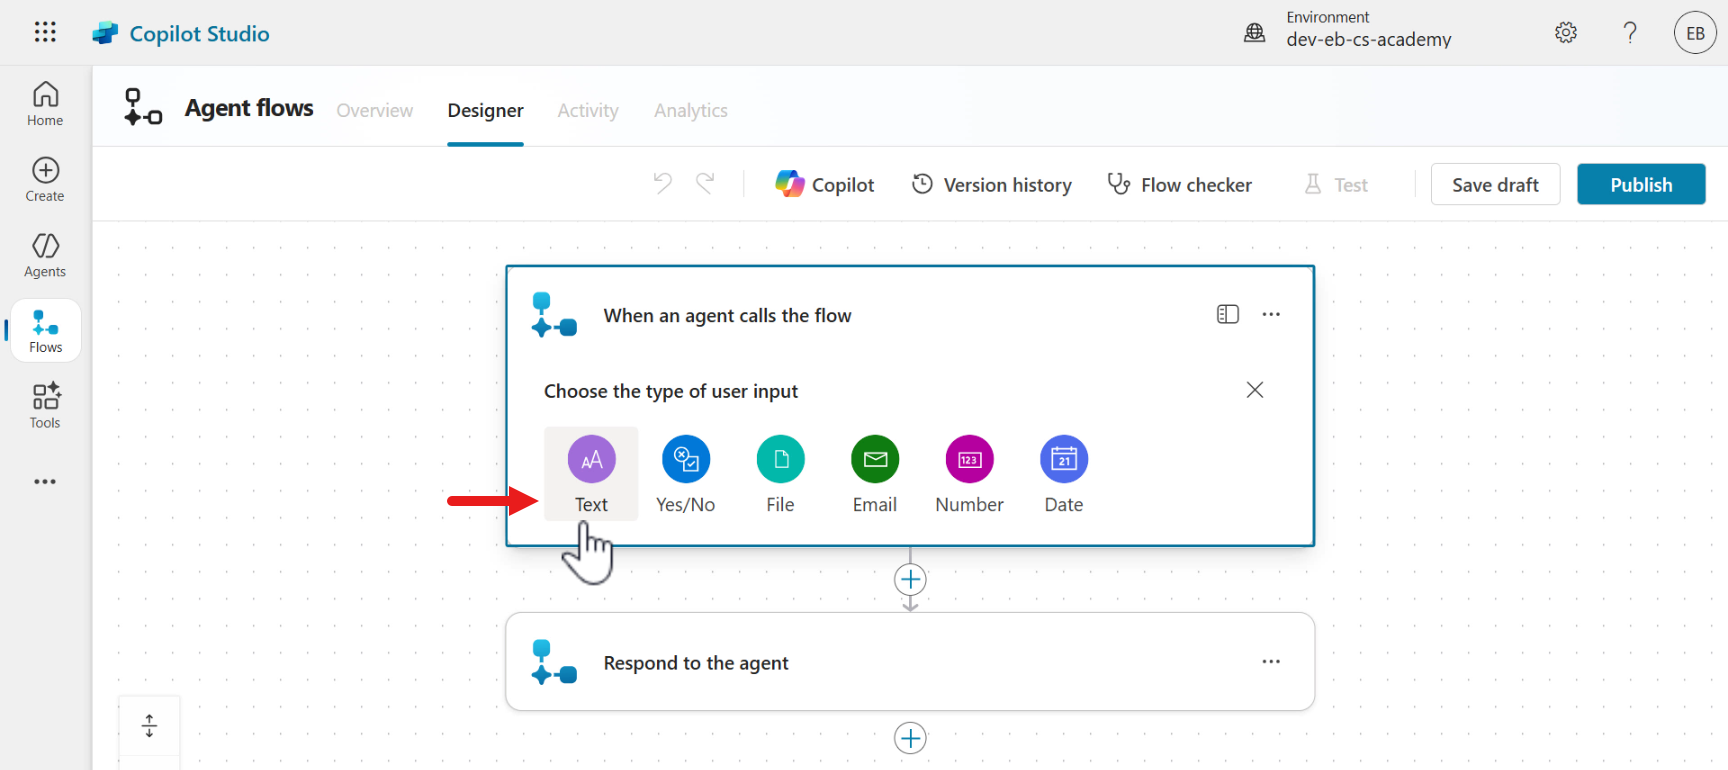
Task: Toggle the trigger card side panel view
Action: pyautogui.click(x=1227, y=315)
